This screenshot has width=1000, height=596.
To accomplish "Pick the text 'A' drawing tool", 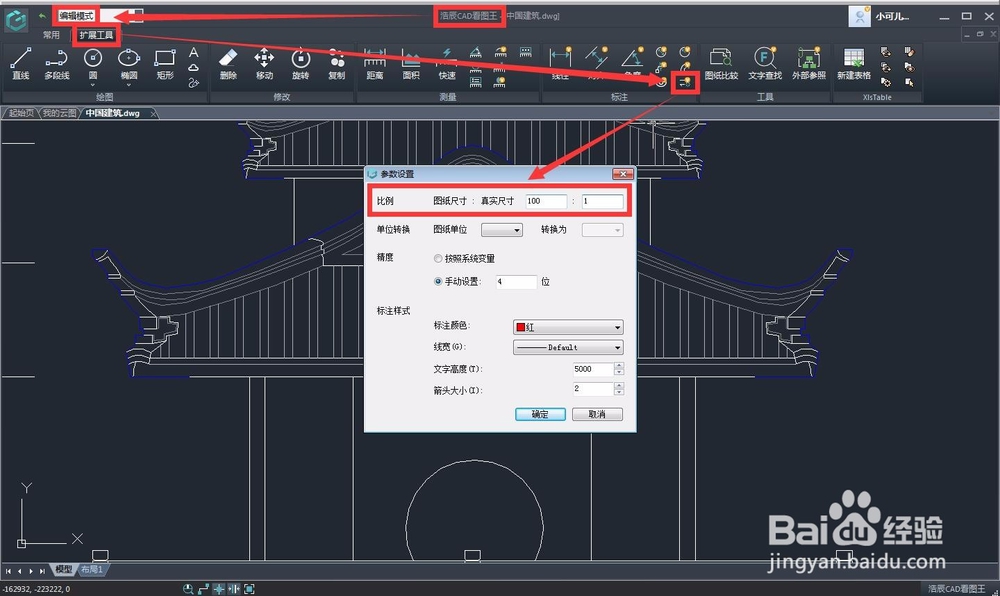I will coord(194,52).
